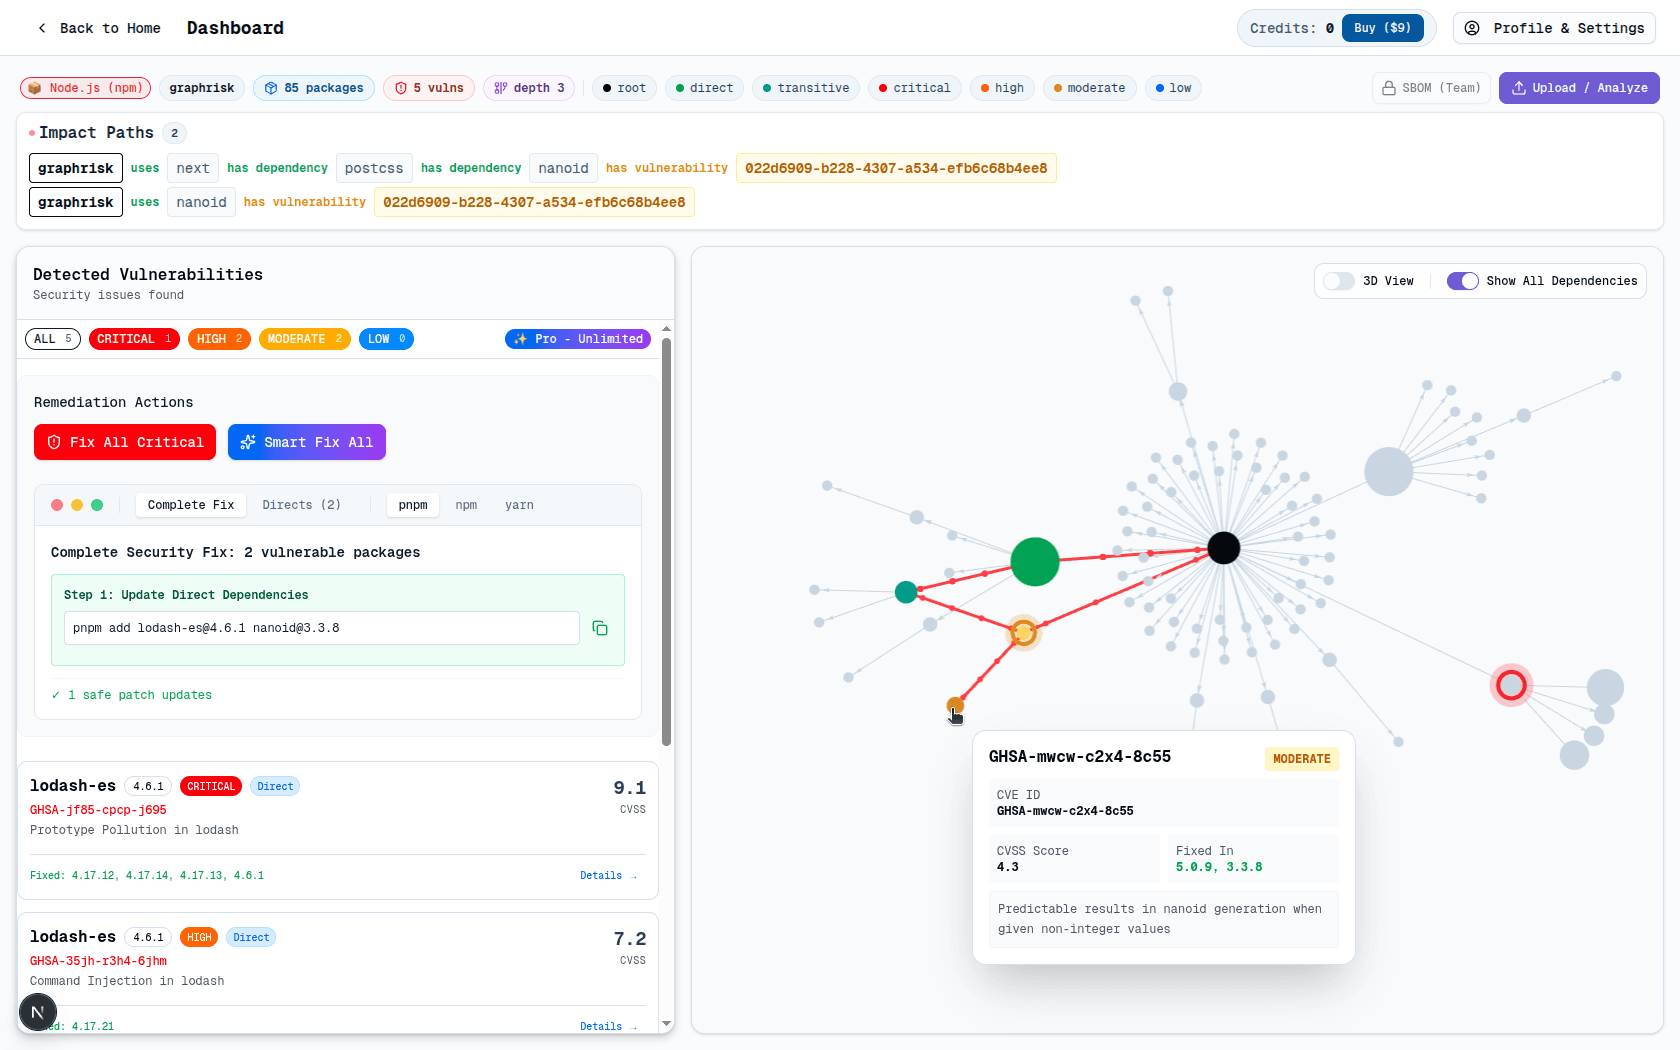1680x1050 pixels.
Task: Select the 85 packages cube icon
Action: (270, 88)
